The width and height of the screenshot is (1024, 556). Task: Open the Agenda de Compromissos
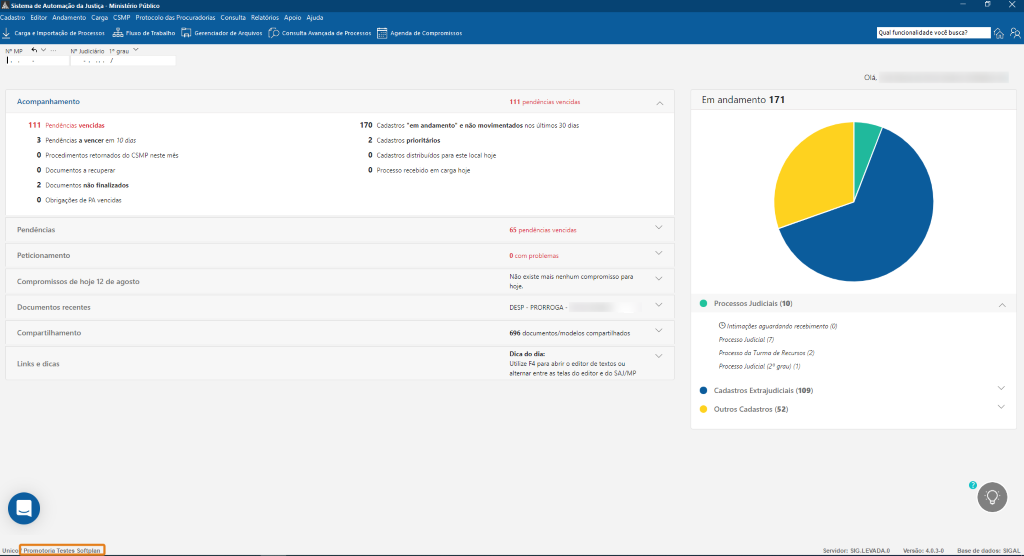pyautogui.click(x=419, y=33)
